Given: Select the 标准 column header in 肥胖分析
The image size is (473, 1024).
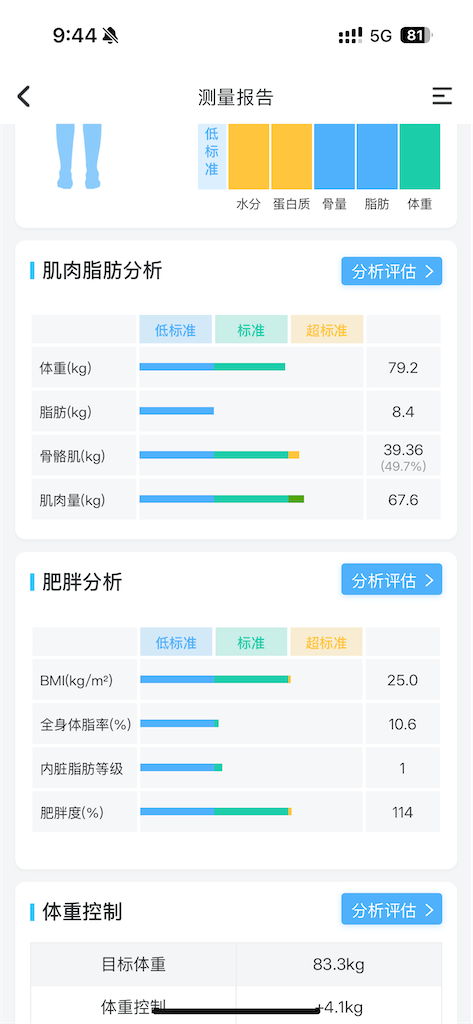Looking at the screenshot, I should coord(251,642).
